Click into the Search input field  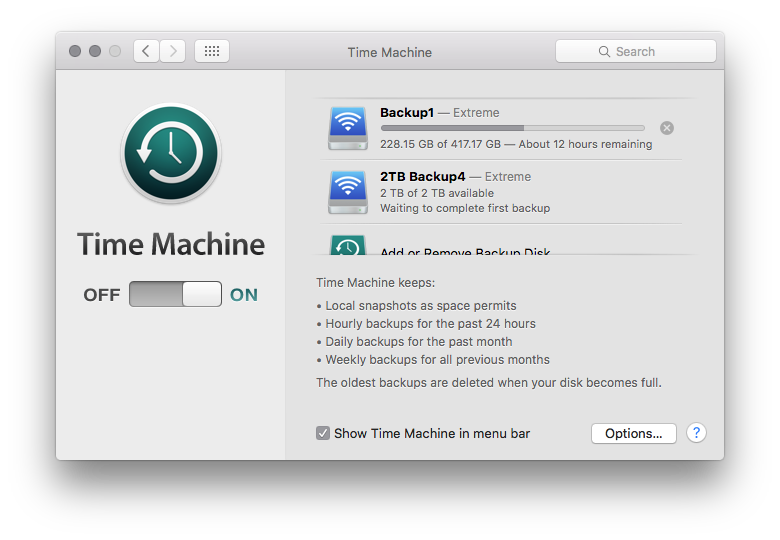tap(636, 51)
